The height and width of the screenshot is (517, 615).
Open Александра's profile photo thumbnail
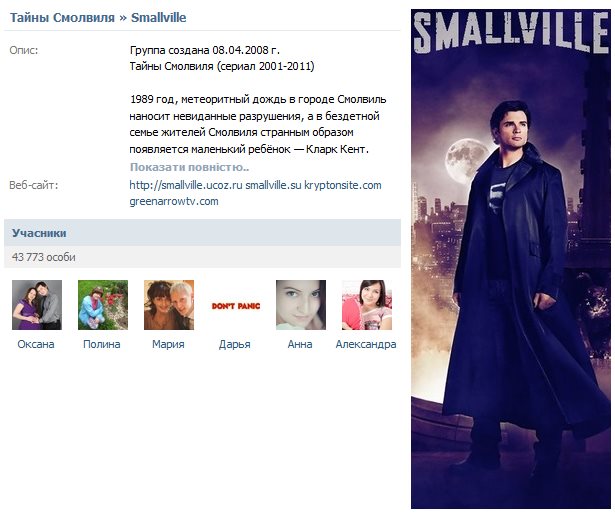[x=367, y=305]
